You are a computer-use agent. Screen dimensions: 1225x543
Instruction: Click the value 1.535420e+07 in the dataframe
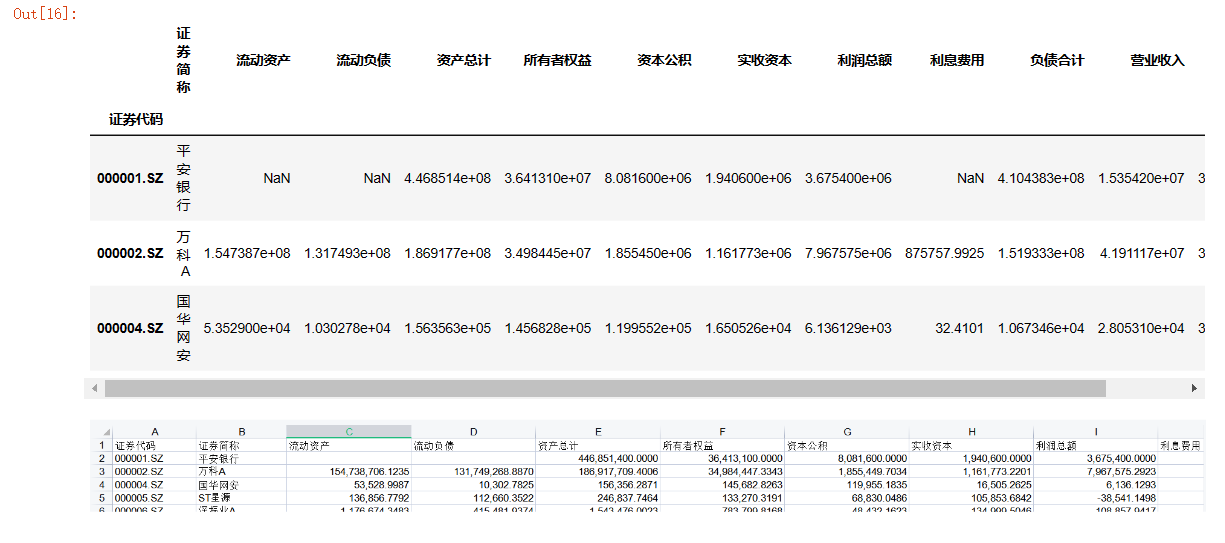point(1141,178)
